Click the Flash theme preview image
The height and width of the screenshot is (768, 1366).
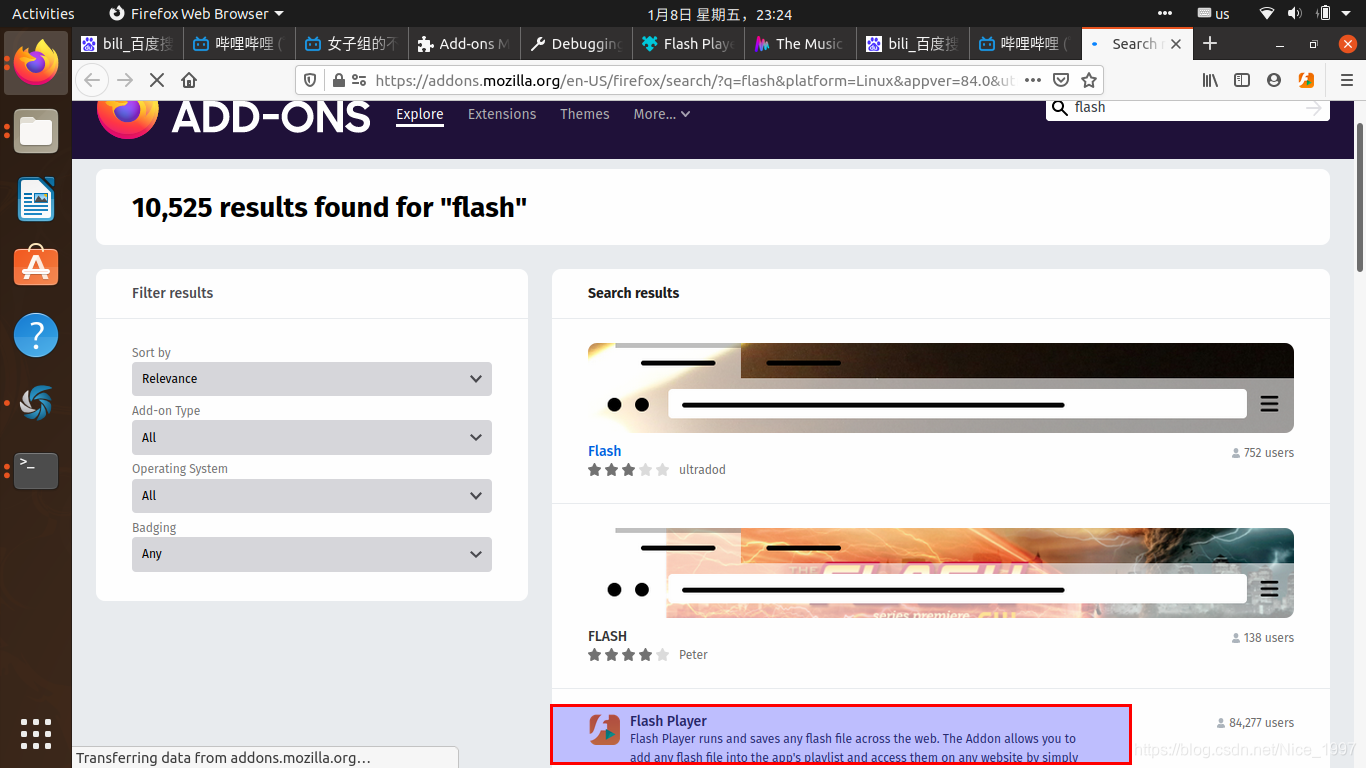click(x=941, y=388)
